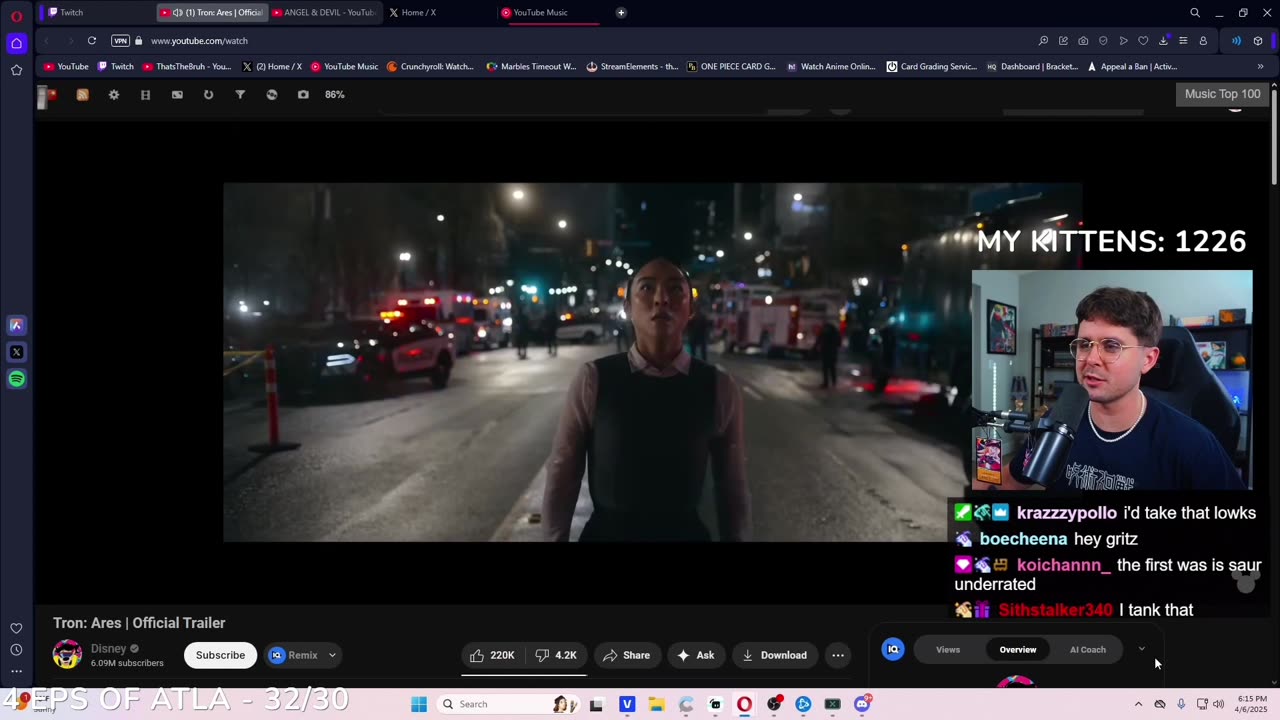Click the loop refresh icon in extension bar
The height and width of the screenshot is (720, 1280).
[208, 94]
